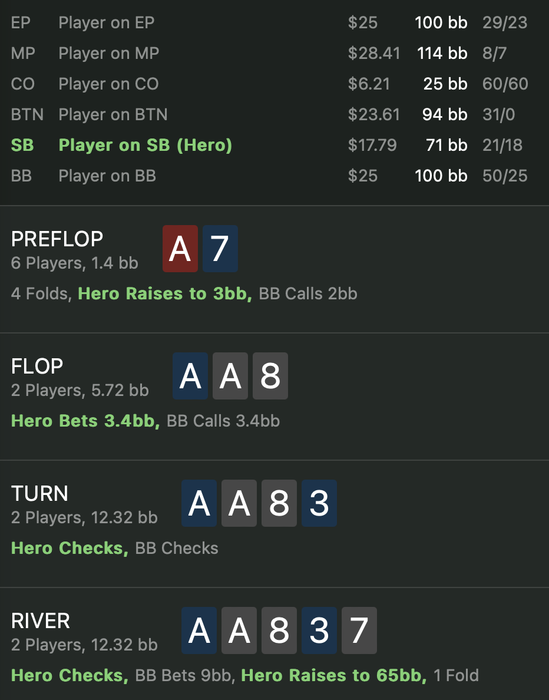This screenshot has height=700, width=549.
Task: Click 'Hero Raises to 3bb' action text
Action: tap(165, 294)
